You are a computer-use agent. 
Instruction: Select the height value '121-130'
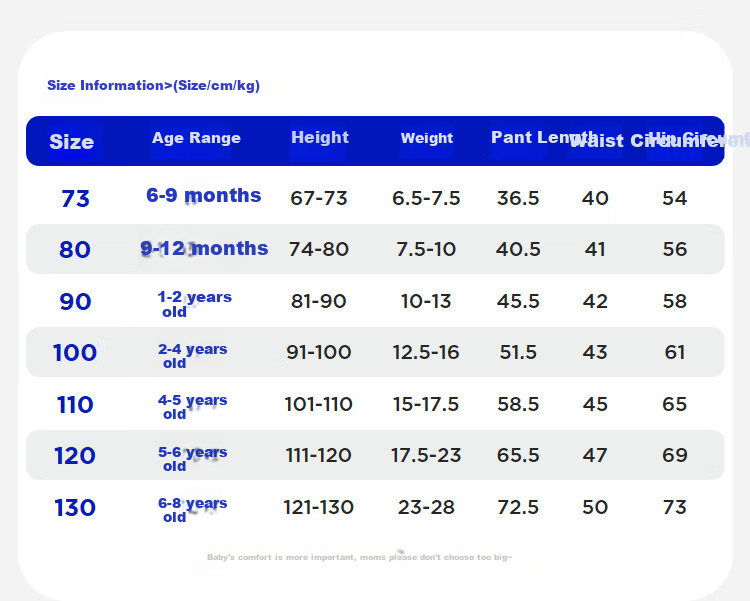319,507
